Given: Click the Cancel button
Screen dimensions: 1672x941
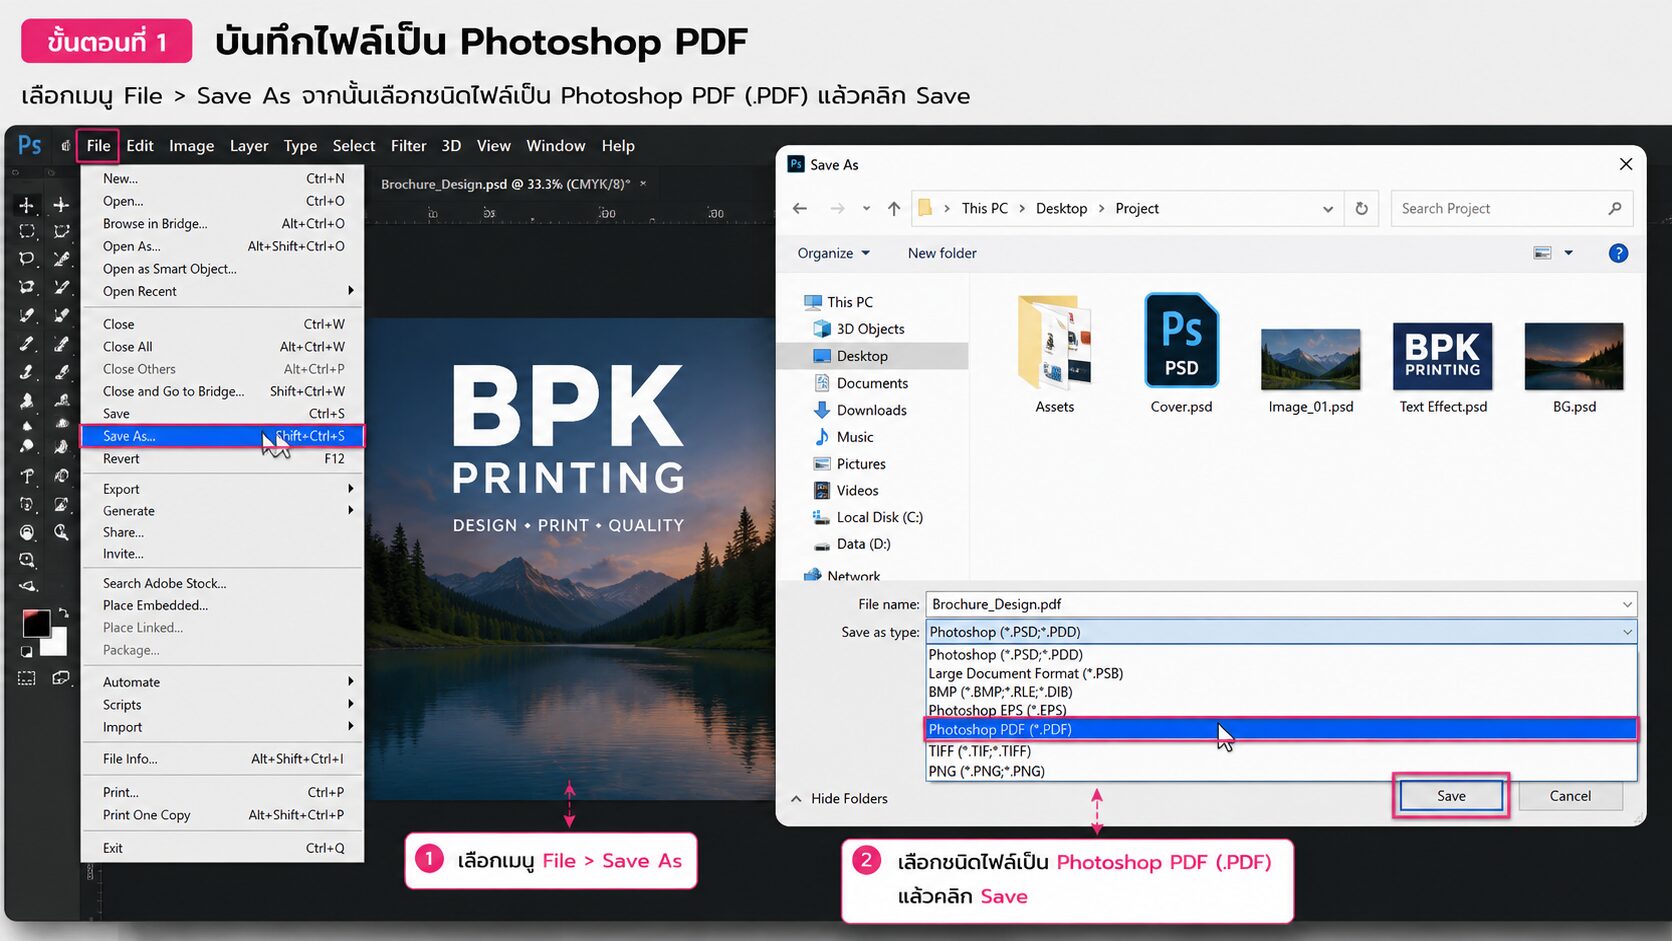Looking at the screenshot, I should point(1570,796).
